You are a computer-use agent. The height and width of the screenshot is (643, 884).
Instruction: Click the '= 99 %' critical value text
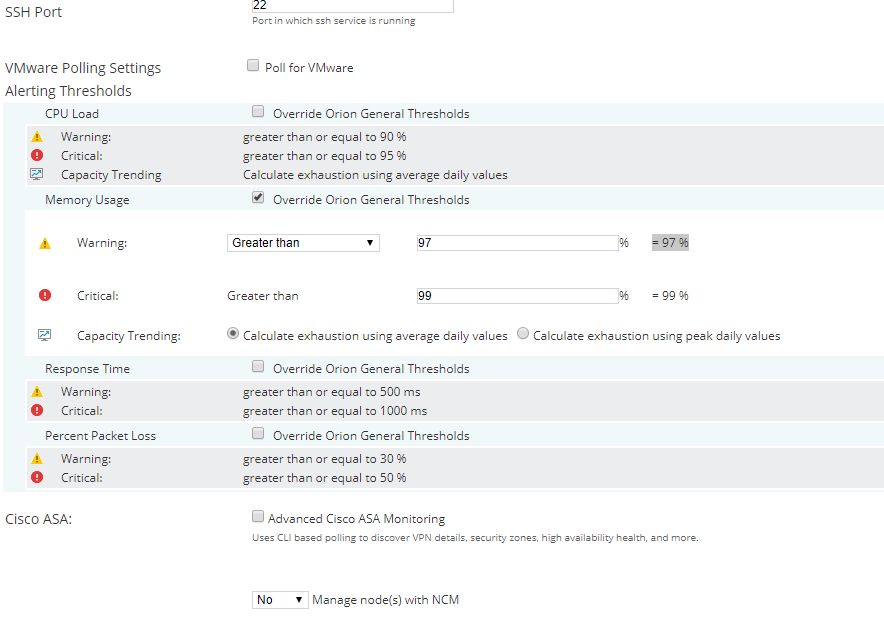[x=670, y=296]
